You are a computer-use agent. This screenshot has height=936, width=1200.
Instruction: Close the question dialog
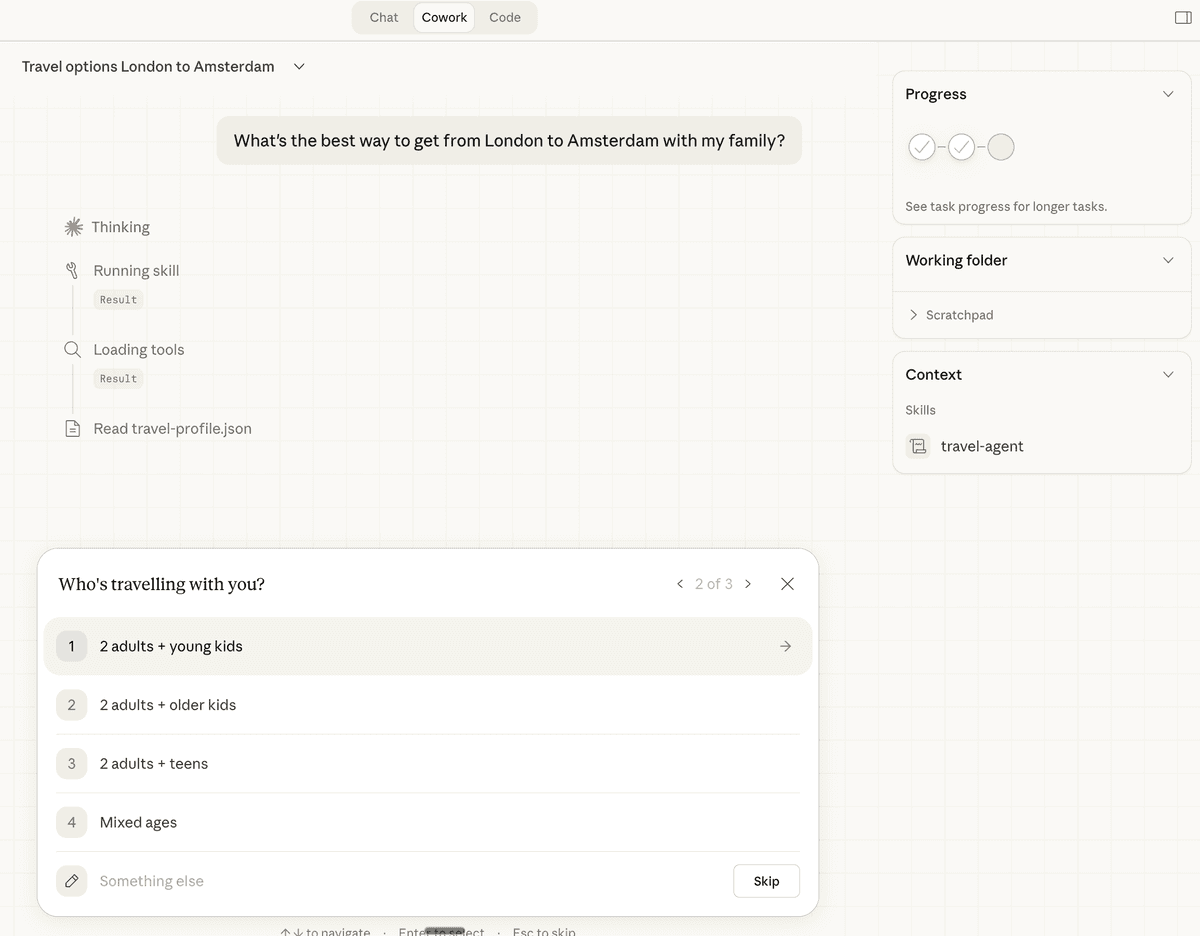tap(787, 584)
